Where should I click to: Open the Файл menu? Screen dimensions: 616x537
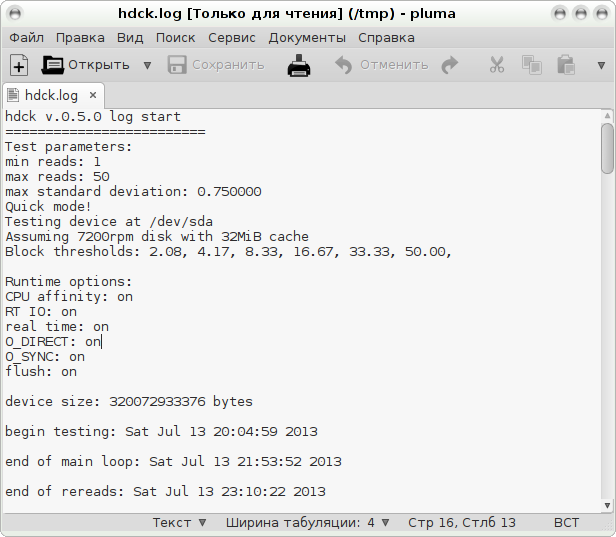[x=26, y=38]
